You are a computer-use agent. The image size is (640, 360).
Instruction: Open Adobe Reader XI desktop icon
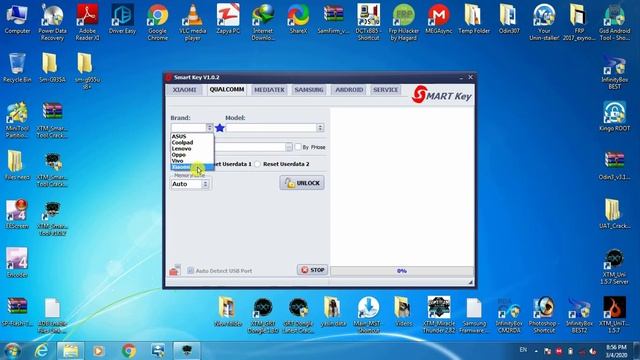pyautogui.click(x=87, y=22)
